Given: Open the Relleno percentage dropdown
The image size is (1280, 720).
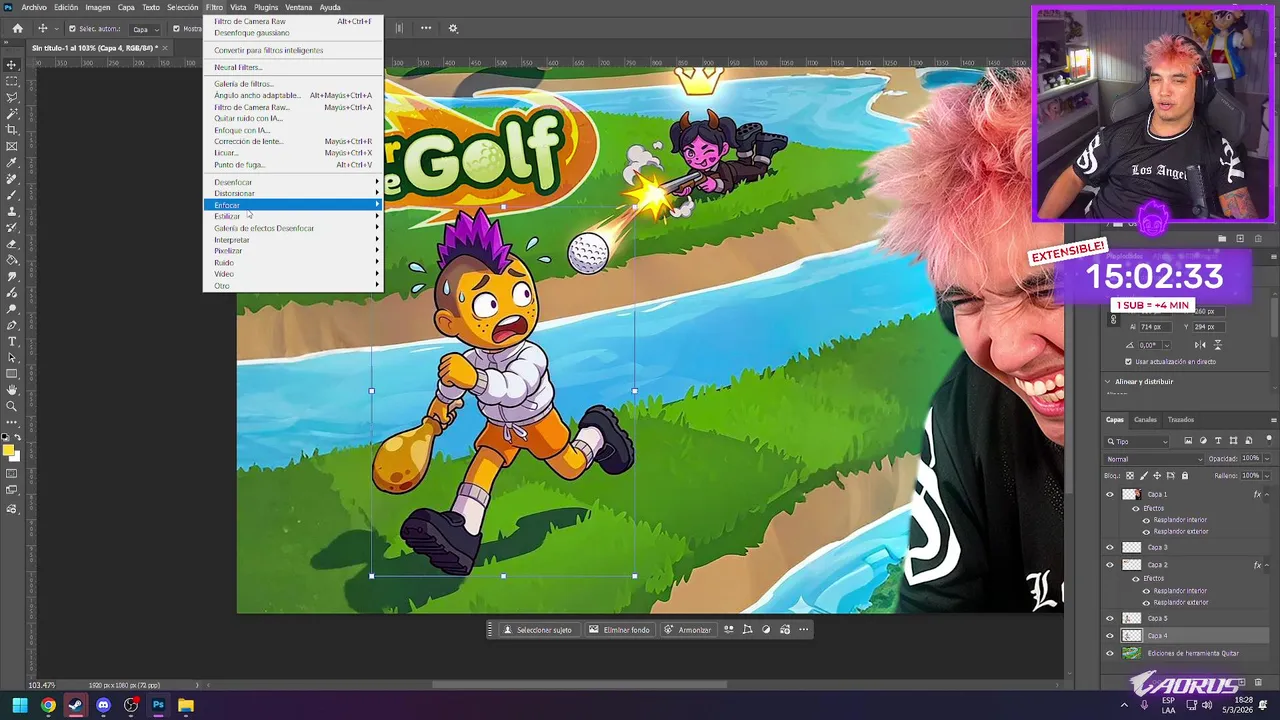Looking at the screenshot, I should click(1267, 476).
